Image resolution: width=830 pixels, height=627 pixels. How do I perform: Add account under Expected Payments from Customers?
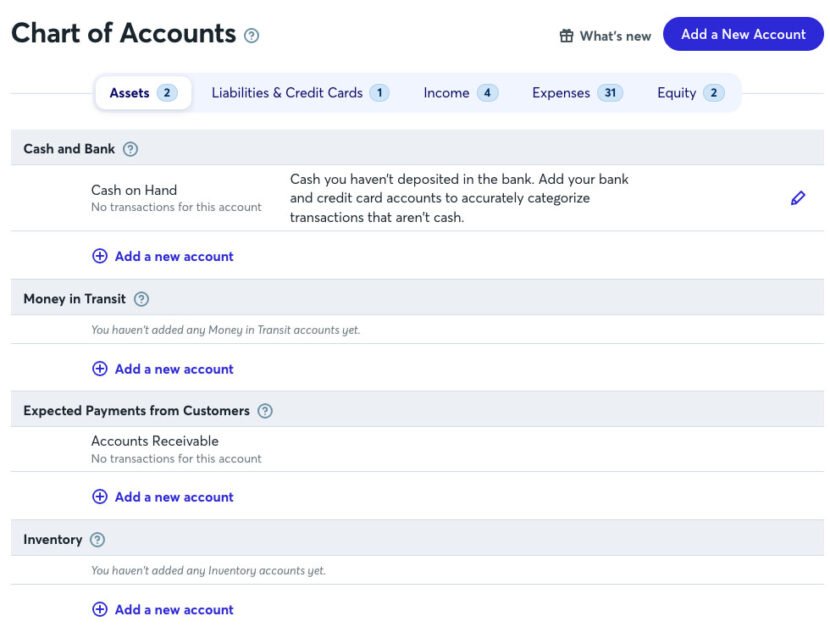coord(172,496)
